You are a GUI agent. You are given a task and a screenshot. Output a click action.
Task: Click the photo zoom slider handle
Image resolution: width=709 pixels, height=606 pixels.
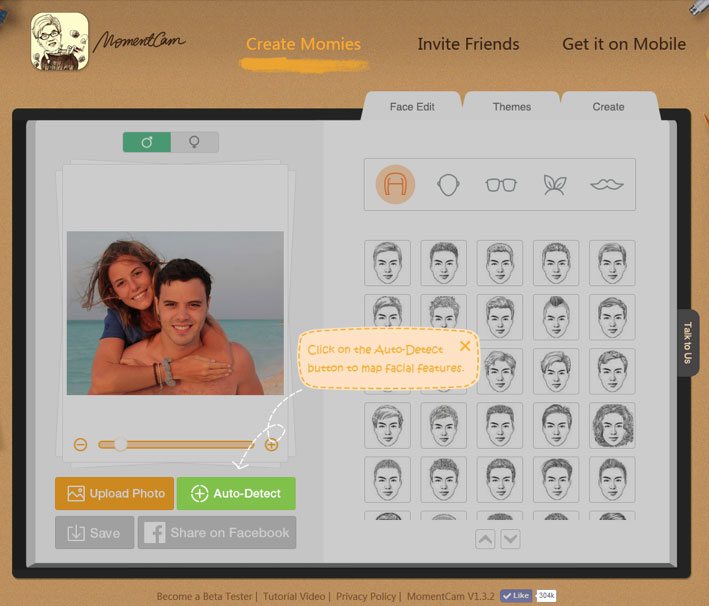(121, 445)
